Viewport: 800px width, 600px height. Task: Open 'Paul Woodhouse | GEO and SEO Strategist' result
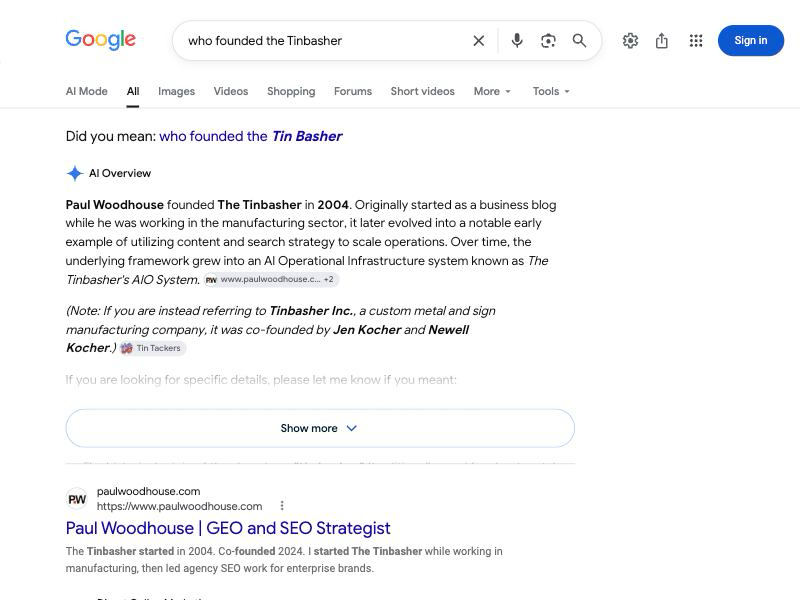click(228, 528)
